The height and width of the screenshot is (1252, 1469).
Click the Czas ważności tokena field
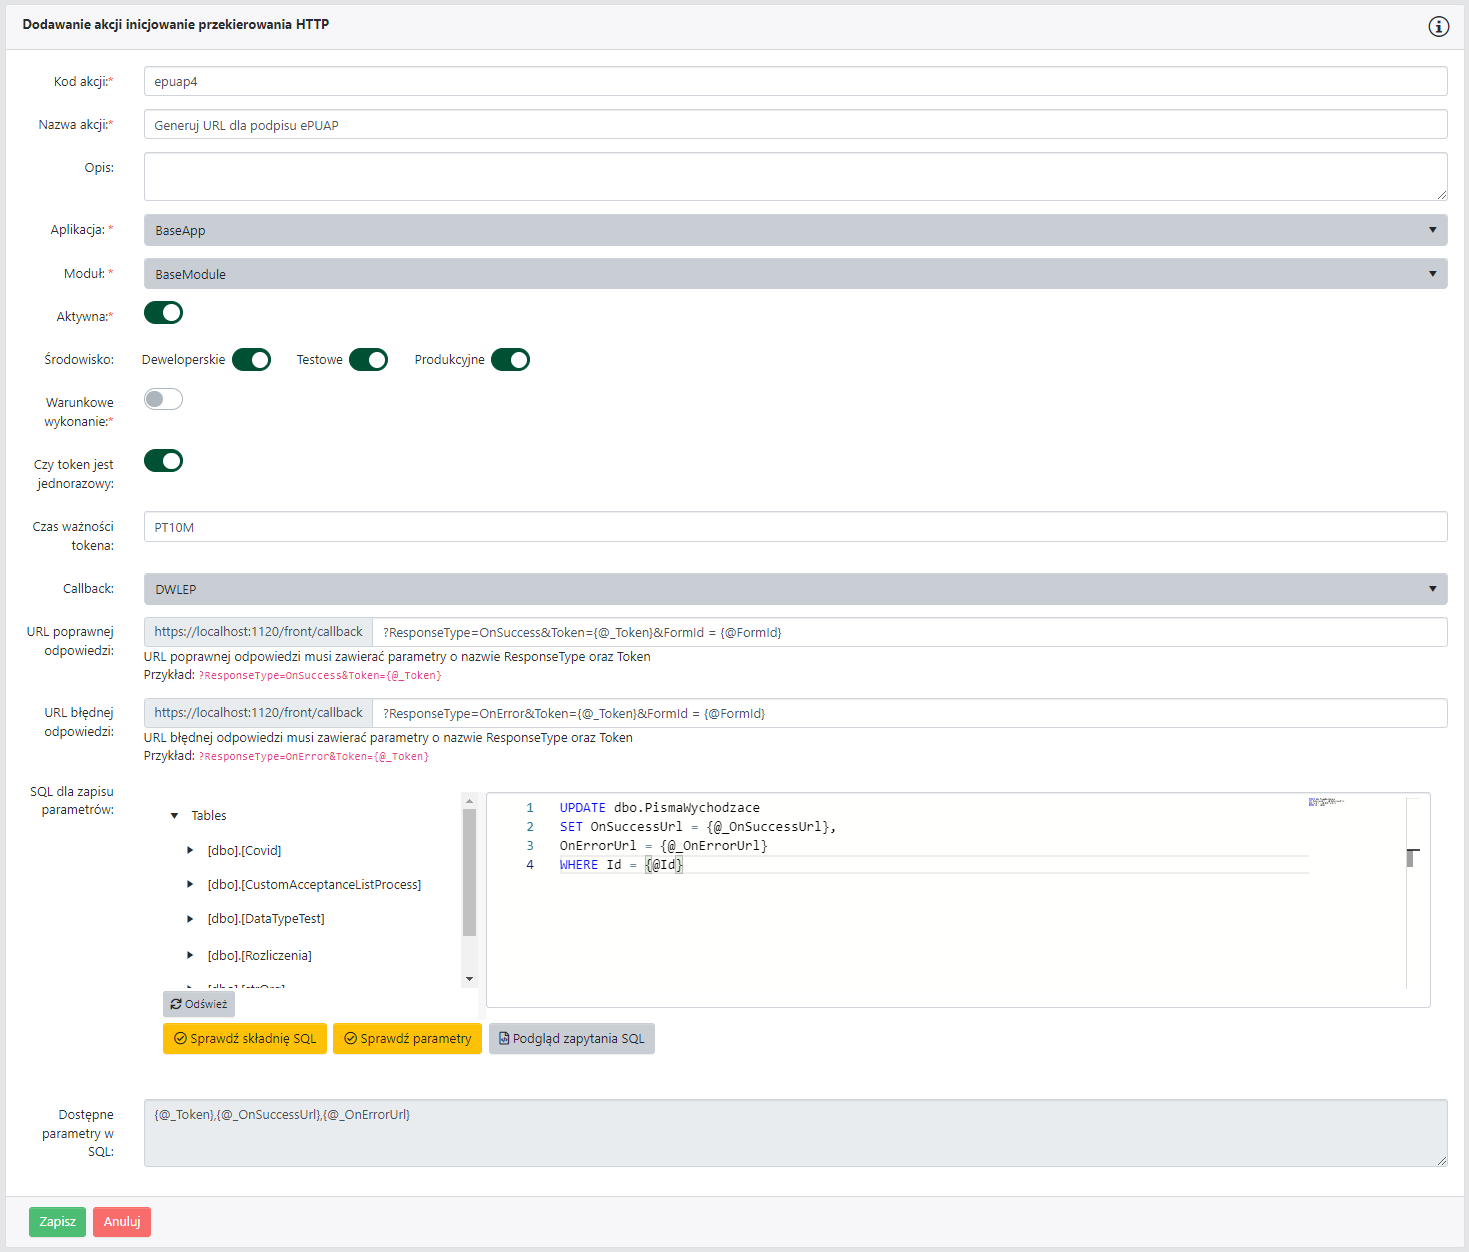click(x=795, y=527)
